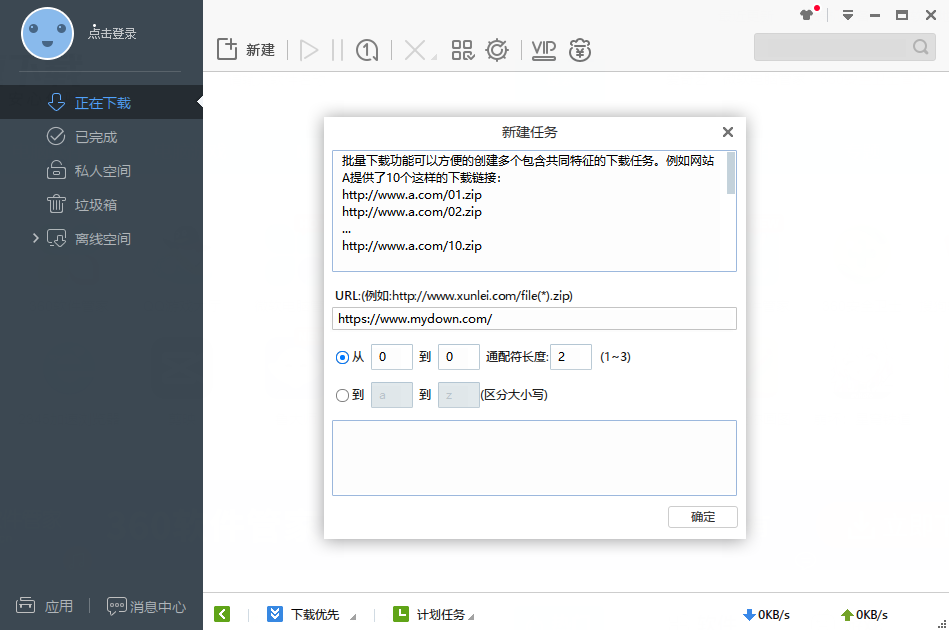The image size is (949, 630).
Task: Open 垃圾箱 in the sidebar
Action: [96, 205]
